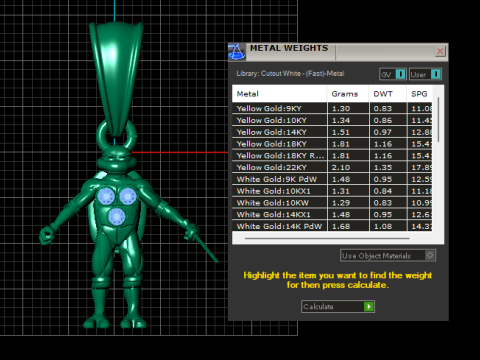Select the jump ring on the pendant
The height and width of the screenshot is (360, 480).
[x=100, y=135]
